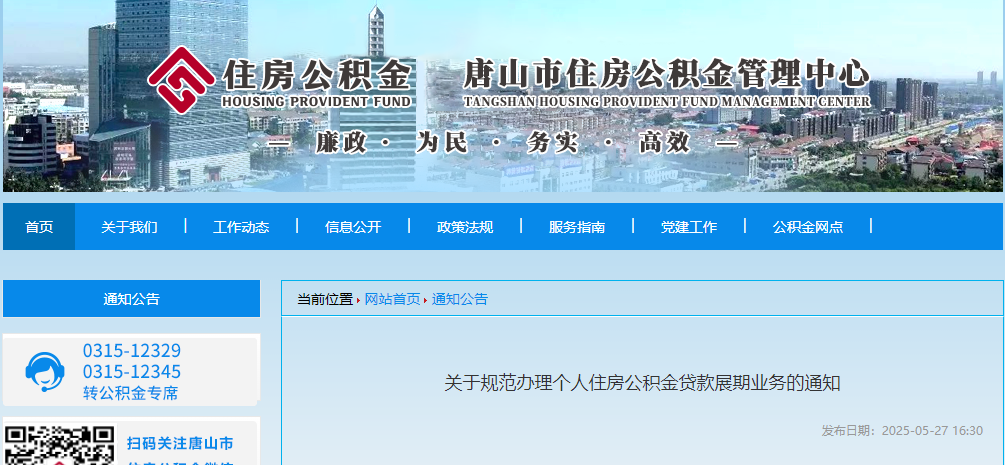Click the WeChat QR code image
This screenshot has width=1005, height=465.
coord(59,446)
